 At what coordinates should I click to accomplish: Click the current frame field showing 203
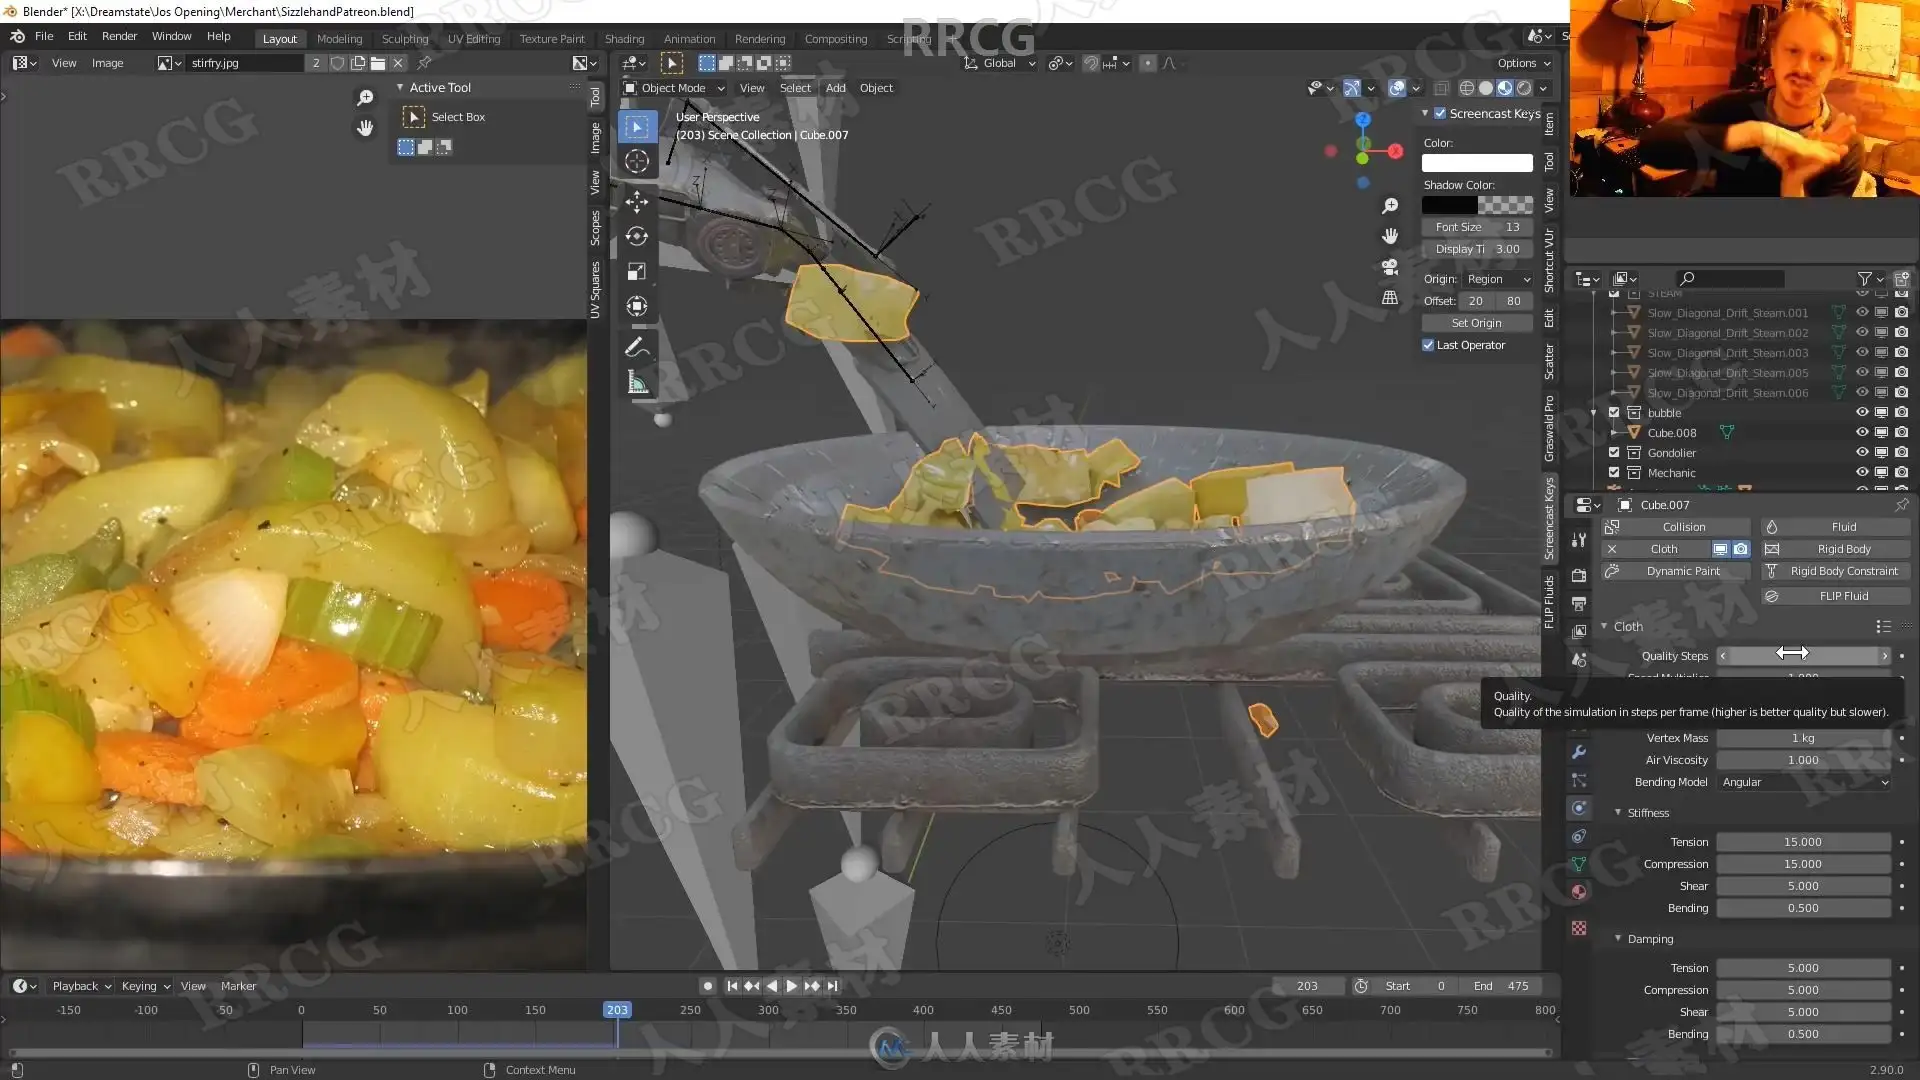[x=1306, y=986]
